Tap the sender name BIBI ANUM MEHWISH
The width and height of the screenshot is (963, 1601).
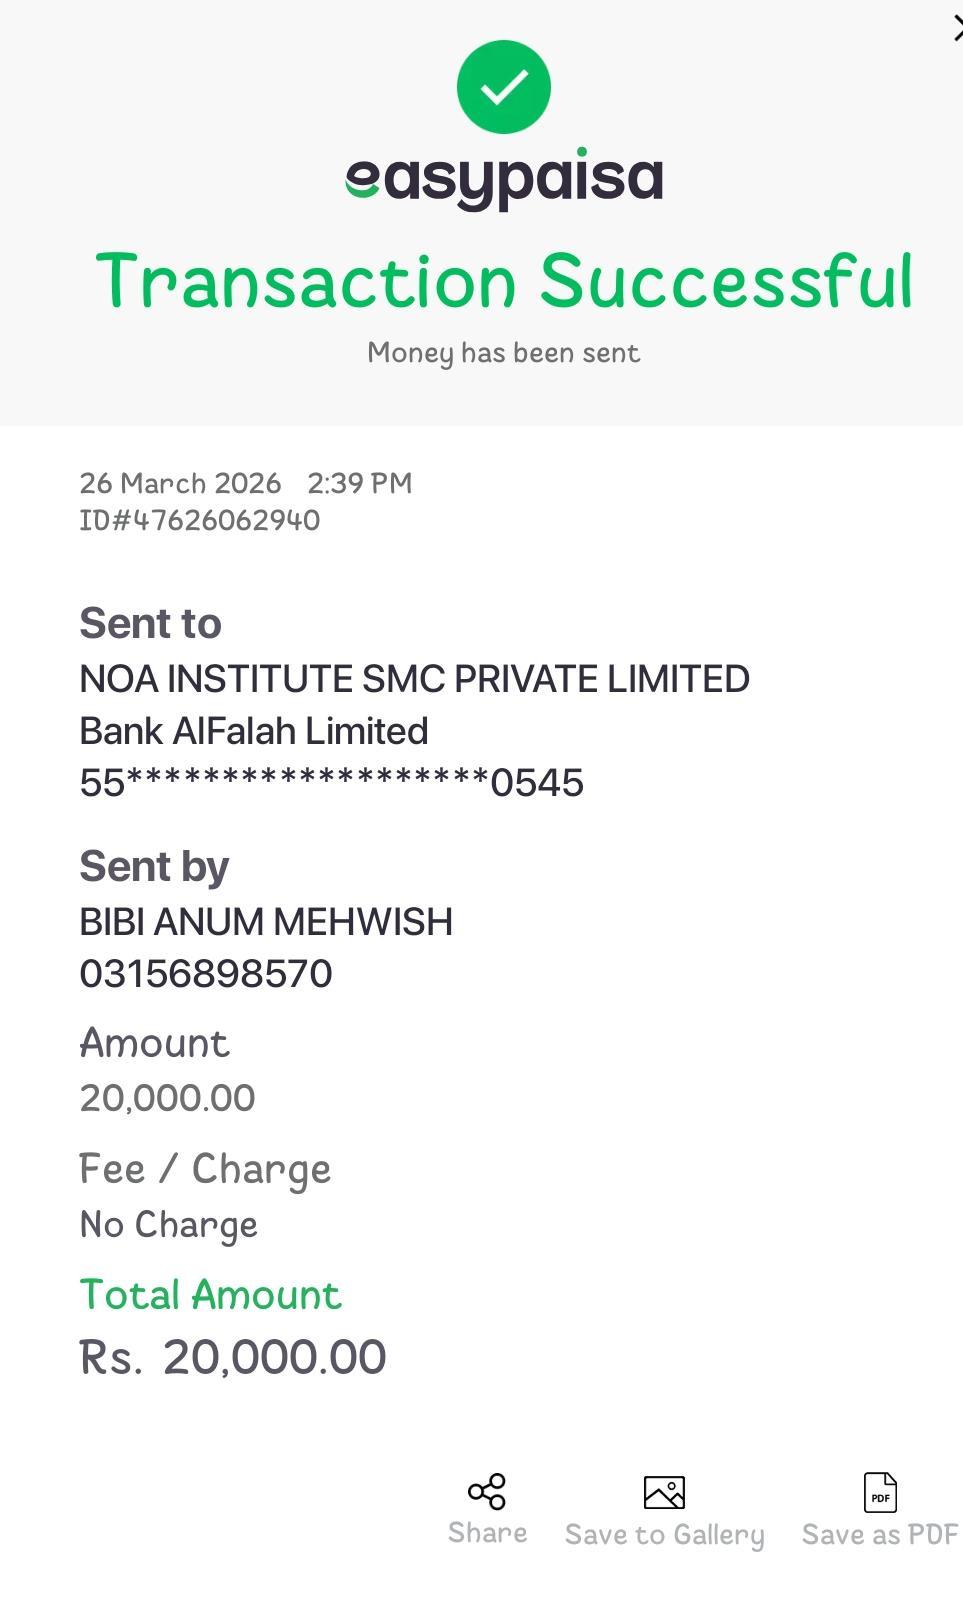pos(266,921)
